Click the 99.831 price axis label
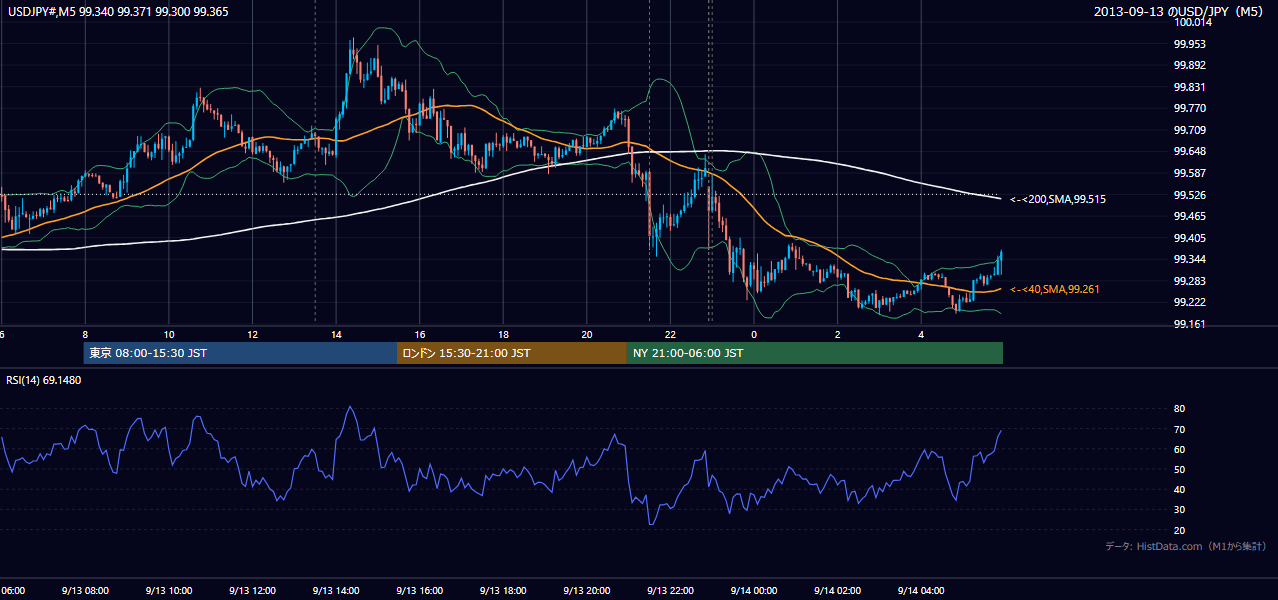 (x=1190, y=88)
